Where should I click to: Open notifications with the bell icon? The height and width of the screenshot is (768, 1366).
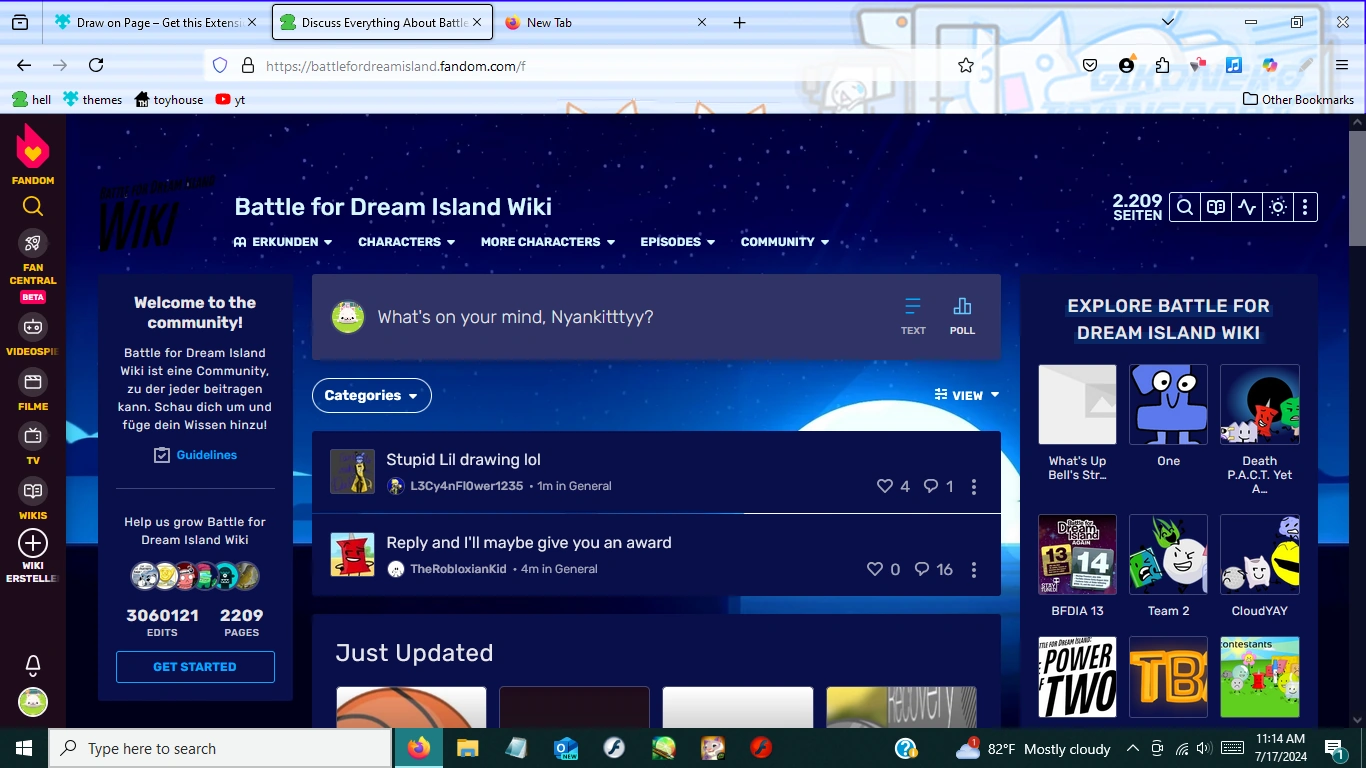click(x=33, y=666)
